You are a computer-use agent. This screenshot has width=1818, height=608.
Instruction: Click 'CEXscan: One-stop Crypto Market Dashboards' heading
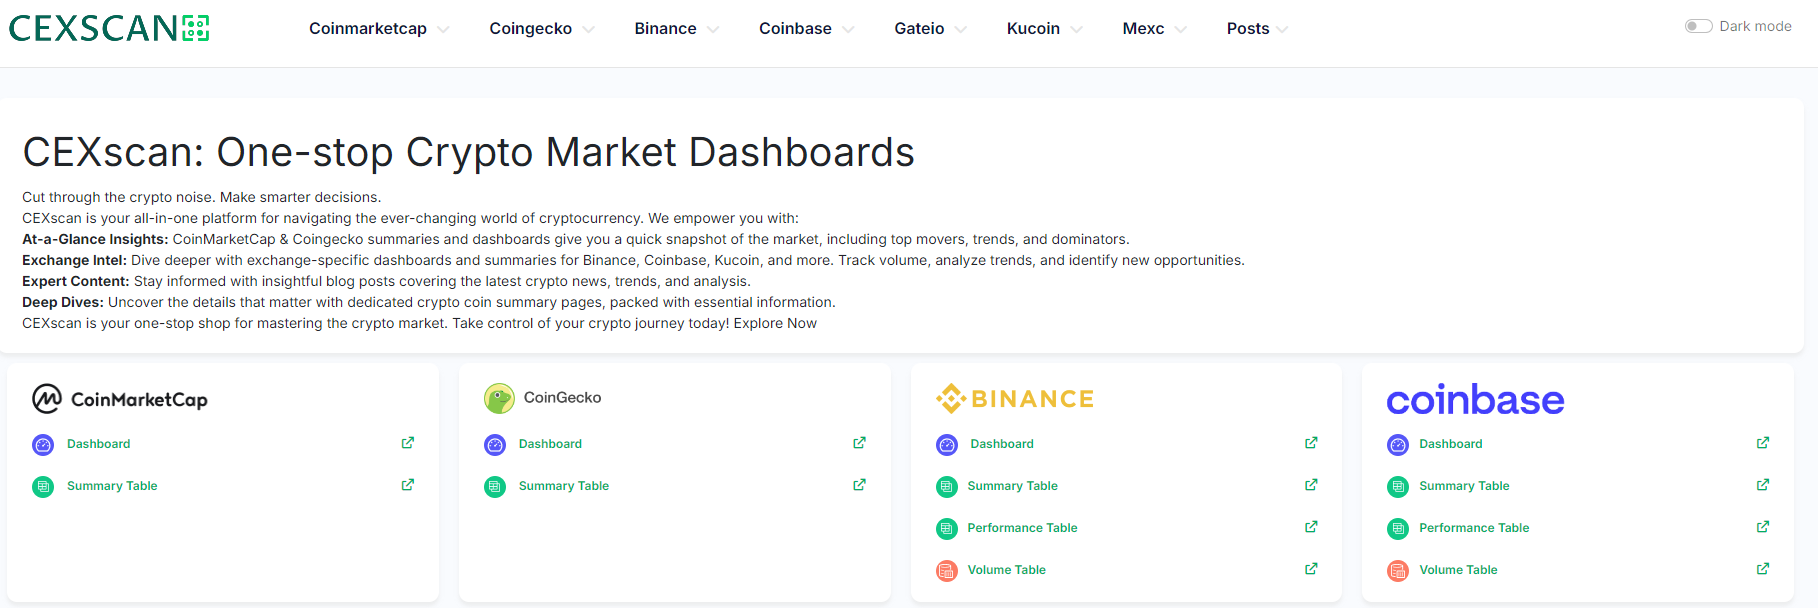pyautogui.click(x=468, y=153)
